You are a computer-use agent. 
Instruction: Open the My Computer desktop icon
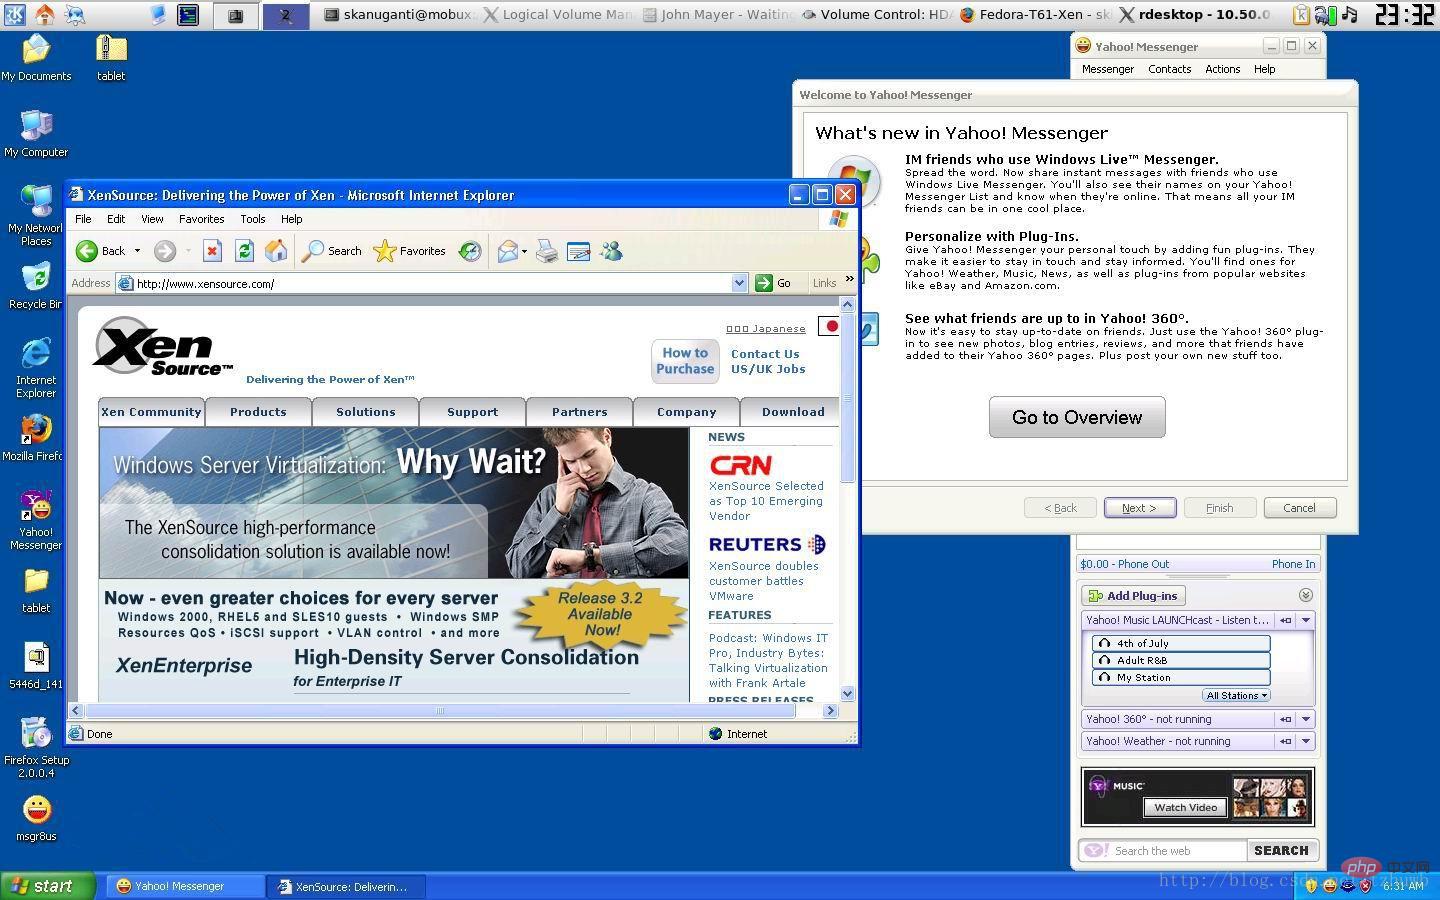point(36,134)
